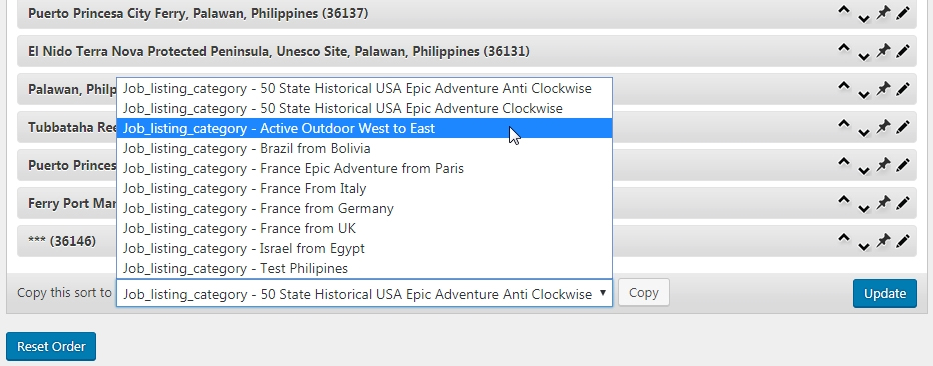The height and width of the screenshot is (366, 933).
Task: Click the blue Update button
Action: [885, 293]
